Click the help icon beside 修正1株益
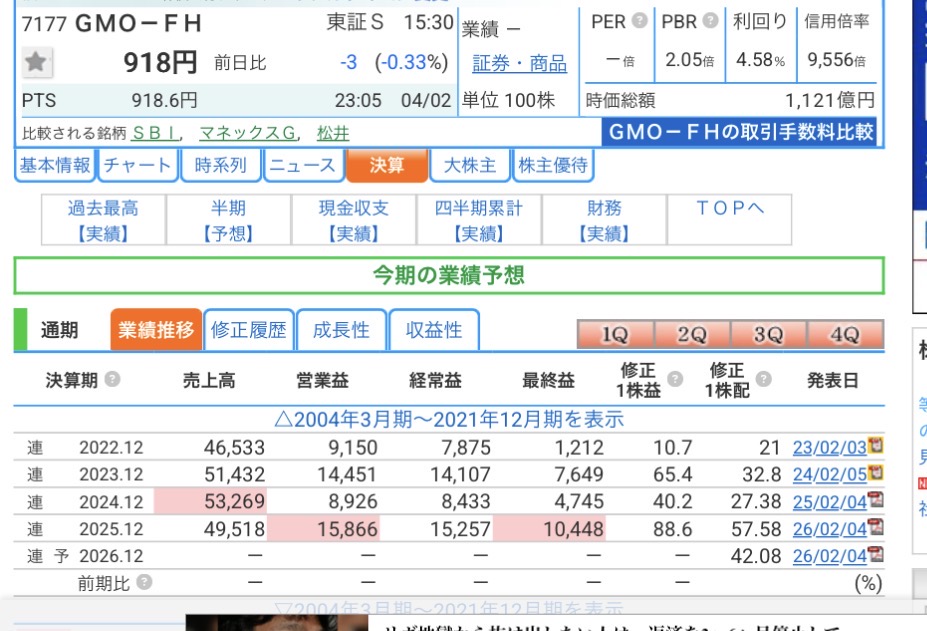This screenshot has width=927, height=631. point(675,380)
